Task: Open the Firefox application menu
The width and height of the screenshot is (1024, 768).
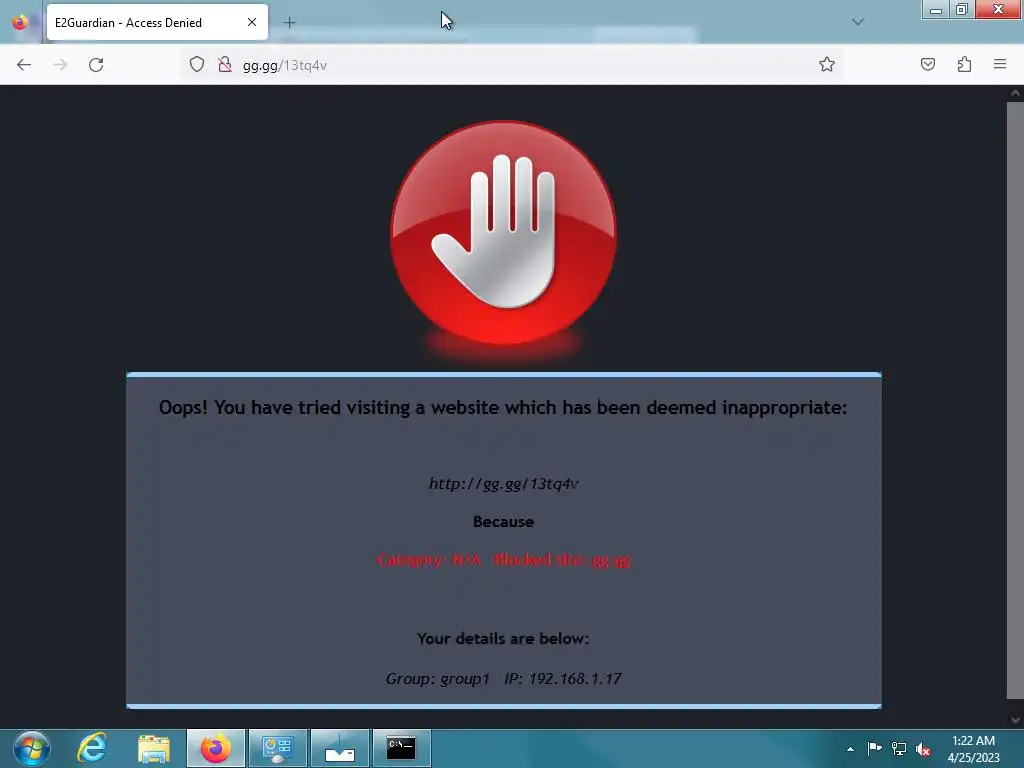Action: (1000, 64)
